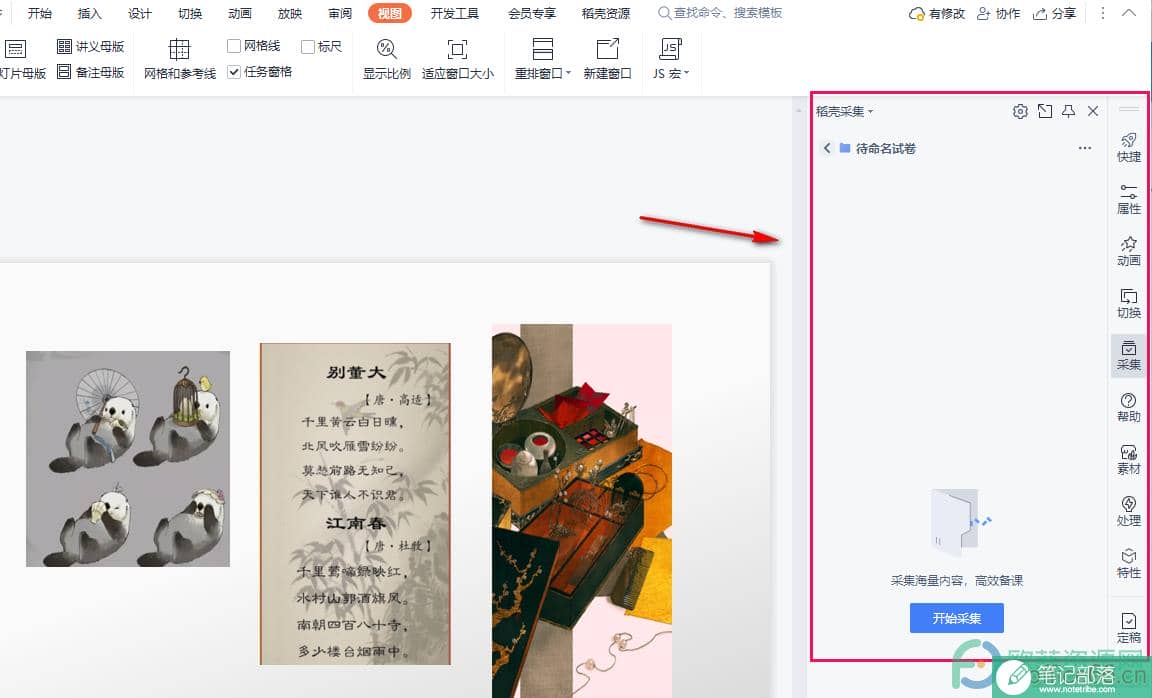This screenshot has height=698, width=1152.
Task: Click the 有修改 cloud status icon
Action: (x=937, y=13)
